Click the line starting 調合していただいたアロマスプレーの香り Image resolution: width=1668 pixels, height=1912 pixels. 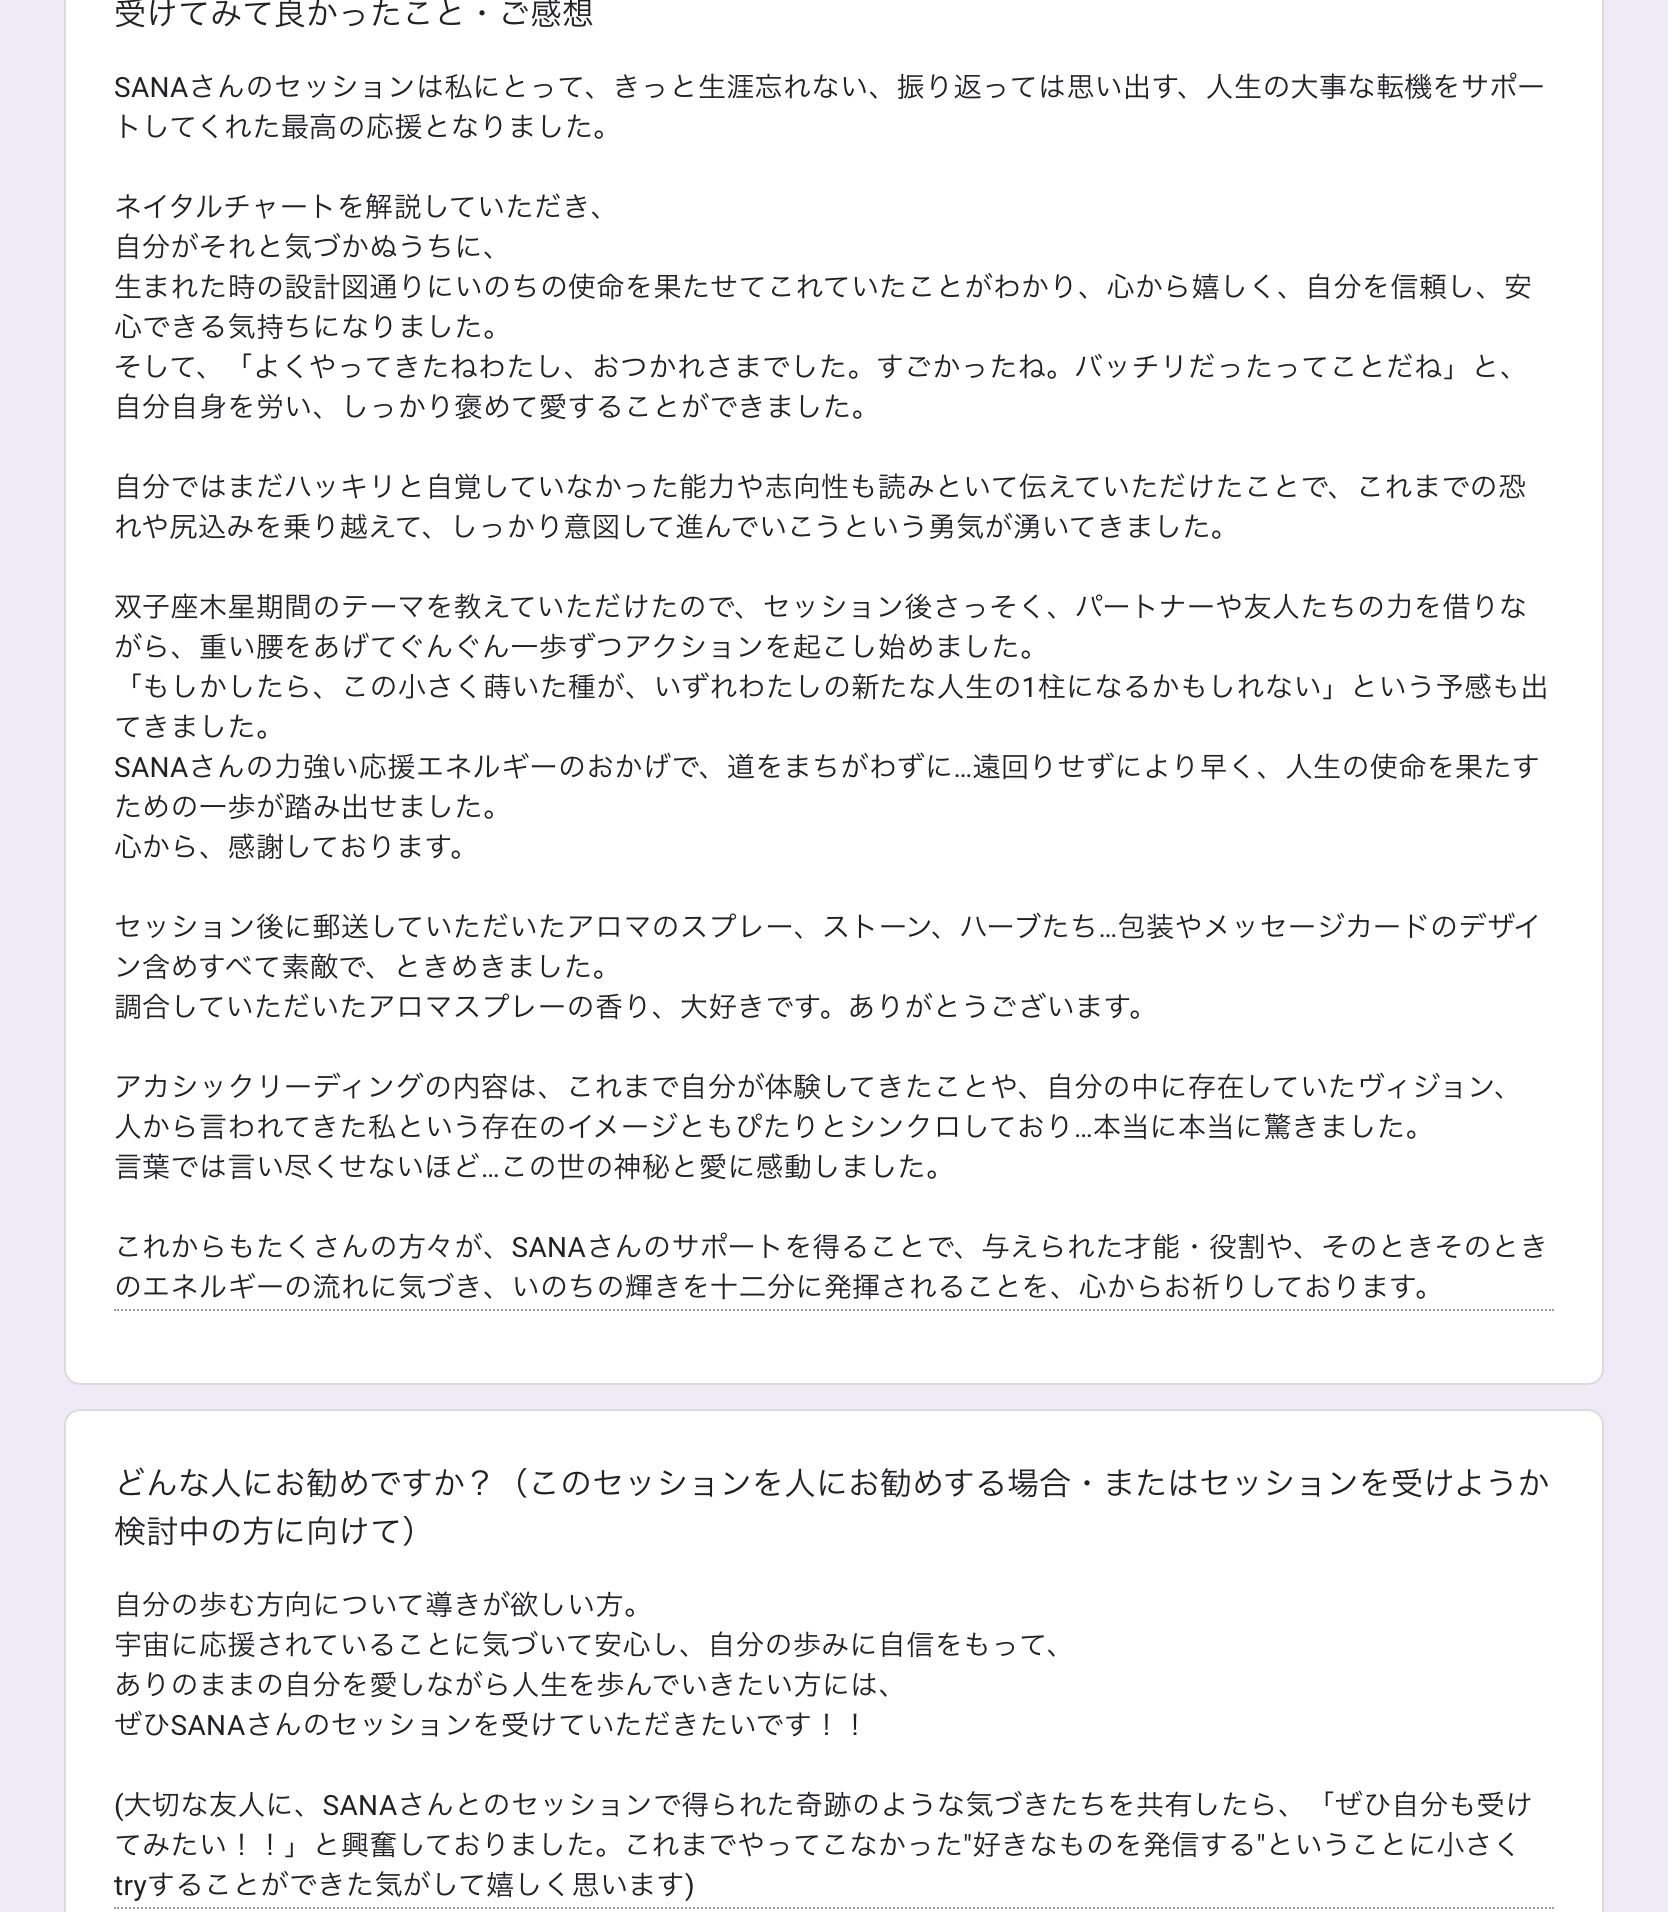(x=631, y=1007)
